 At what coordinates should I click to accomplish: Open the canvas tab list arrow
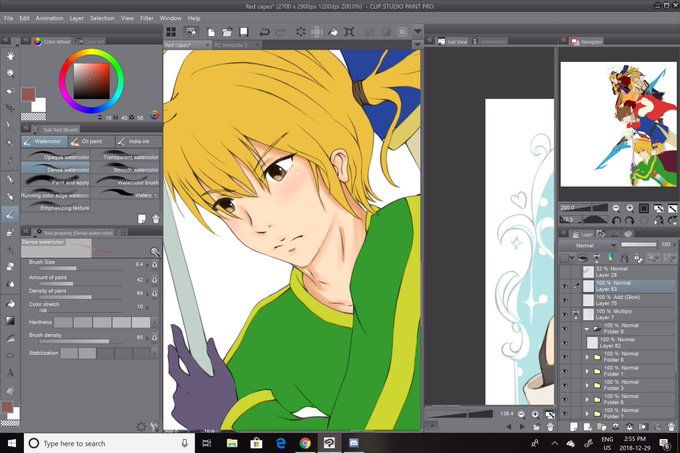click(417, 45)
